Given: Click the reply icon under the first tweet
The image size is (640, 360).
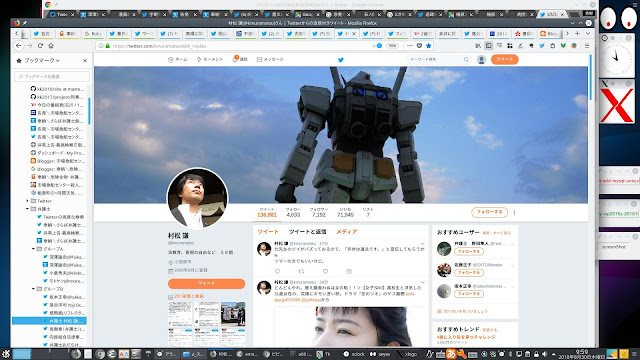Looking at the screenshot, I should tap(278, 271).
